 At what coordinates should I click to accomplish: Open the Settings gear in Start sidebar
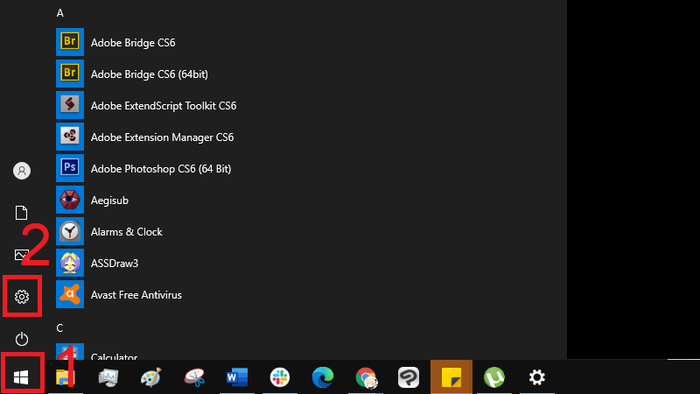tap(21, 297)
